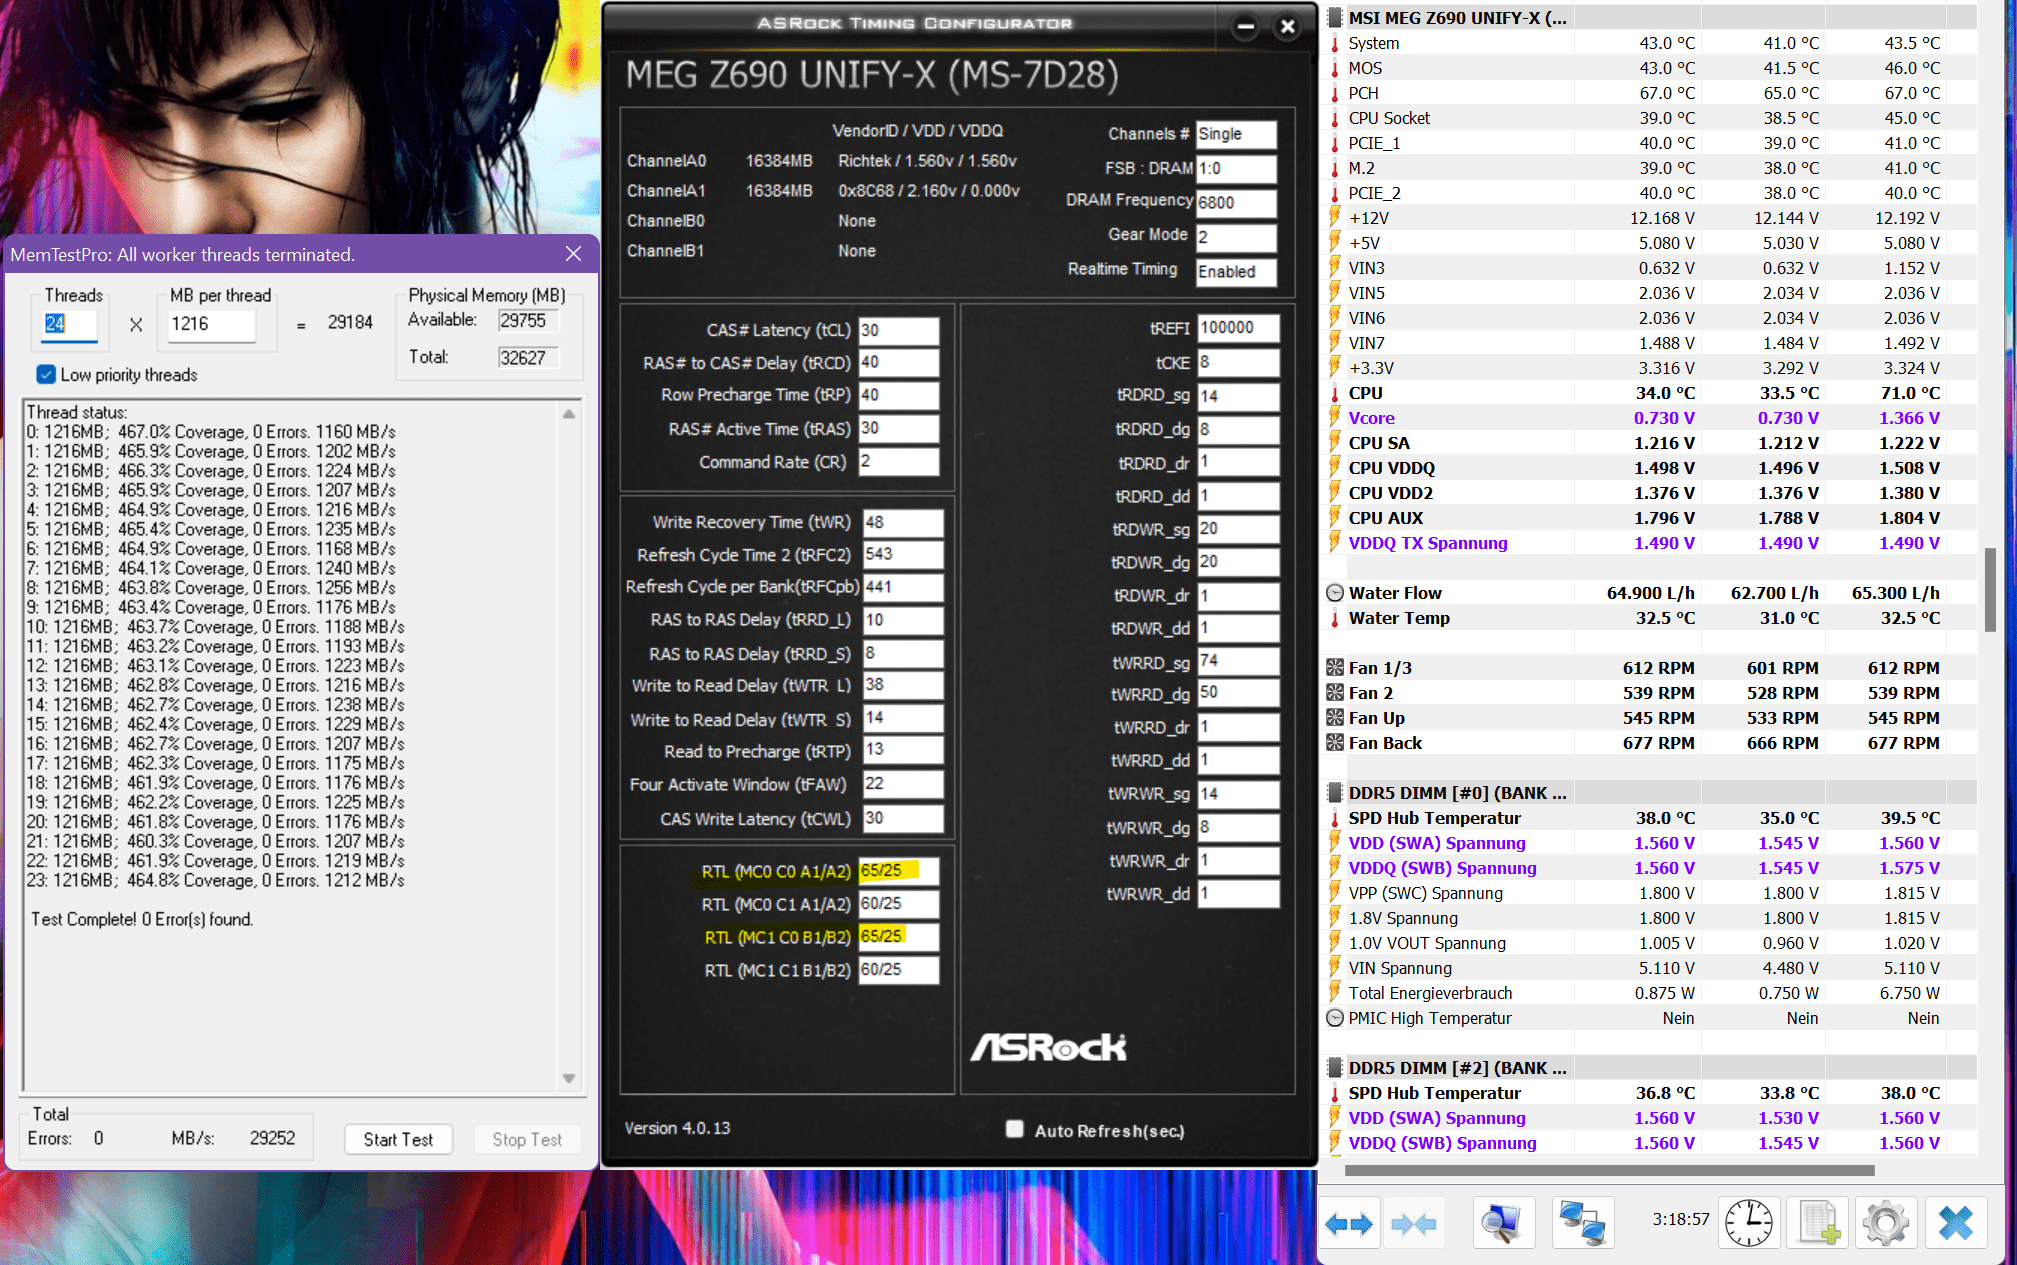Image resolution: width=2017 pixels, height=1265 pixels.
Task: Click the ChannelA0 Richtek voltage text
Action: pos(927,161)
